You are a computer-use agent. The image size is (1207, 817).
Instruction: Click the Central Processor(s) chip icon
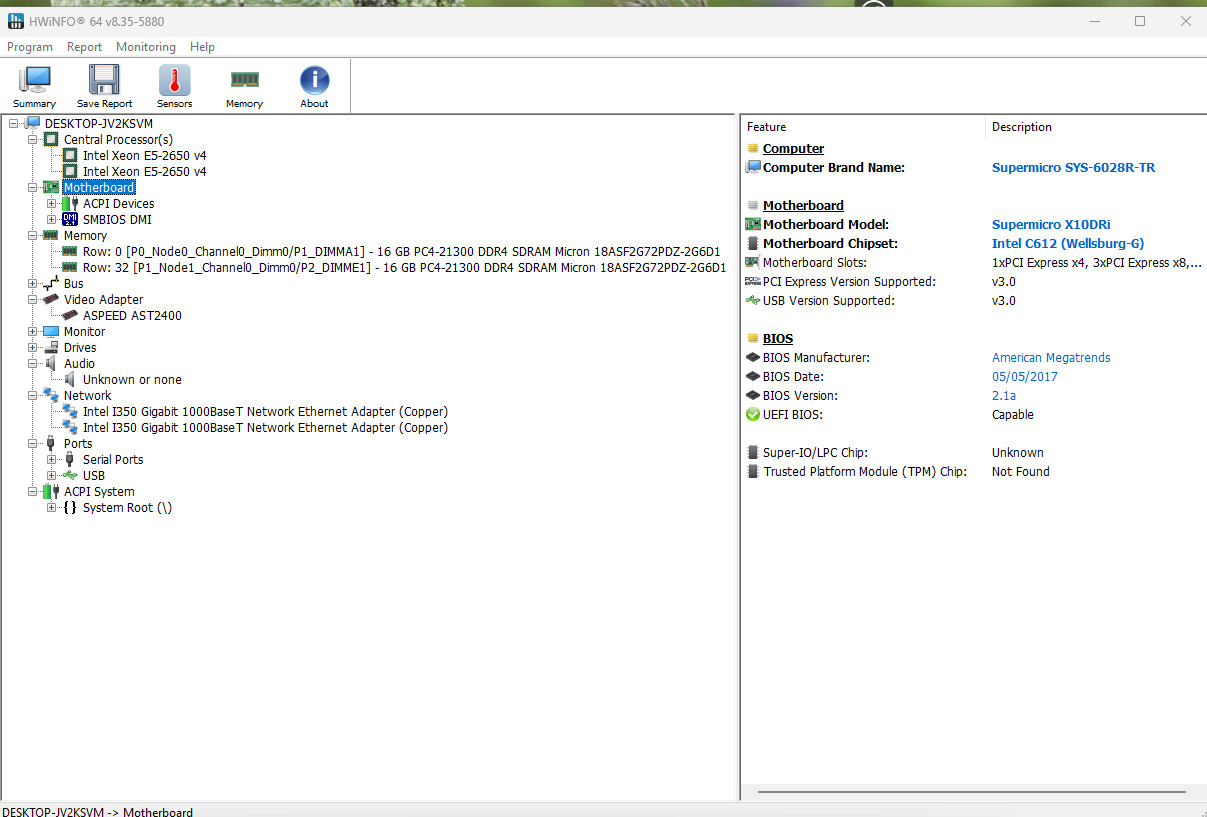(x=52, y=140)
